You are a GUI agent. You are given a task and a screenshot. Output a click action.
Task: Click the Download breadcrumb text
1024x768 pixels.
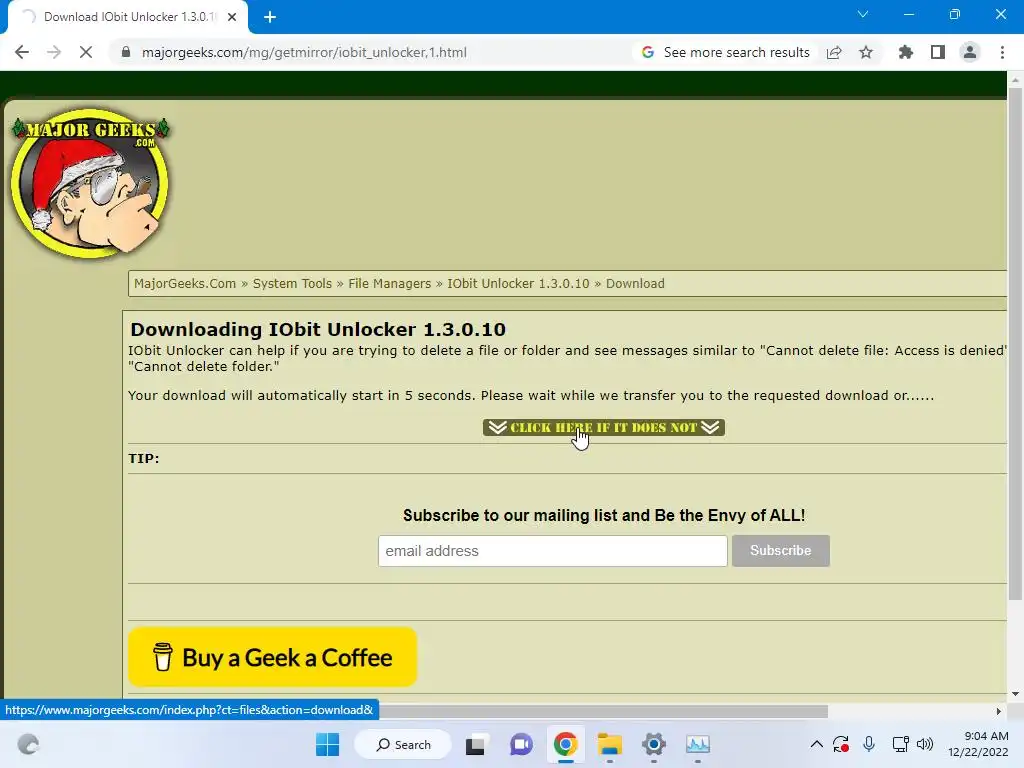635,283
